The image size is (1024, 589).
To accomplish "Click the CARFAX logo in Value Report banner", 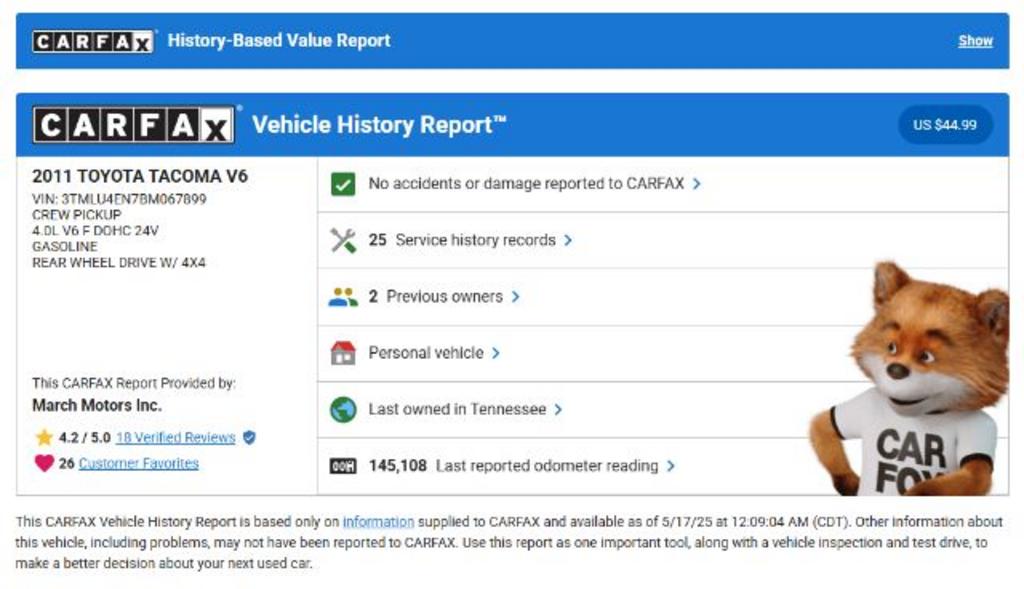I will click(93, 41).
